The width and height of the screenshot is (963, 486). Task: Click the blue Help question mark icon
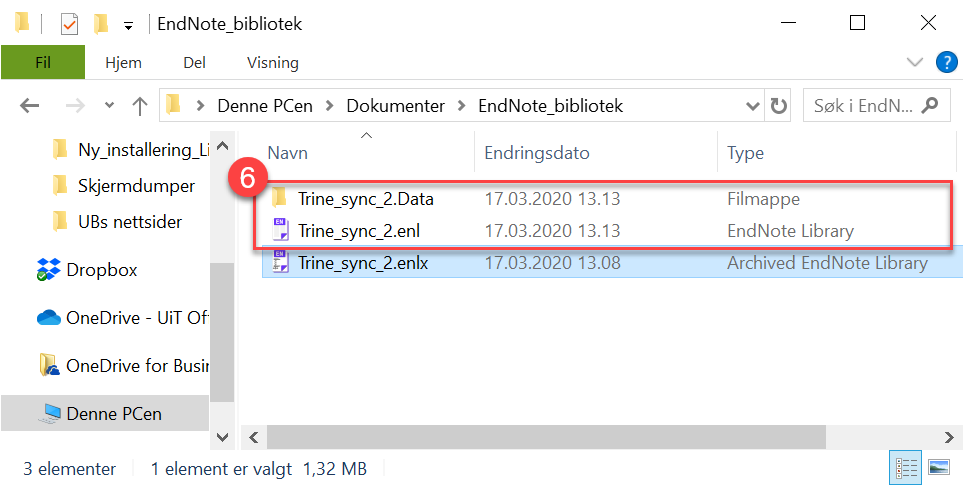tap(946, 62)
